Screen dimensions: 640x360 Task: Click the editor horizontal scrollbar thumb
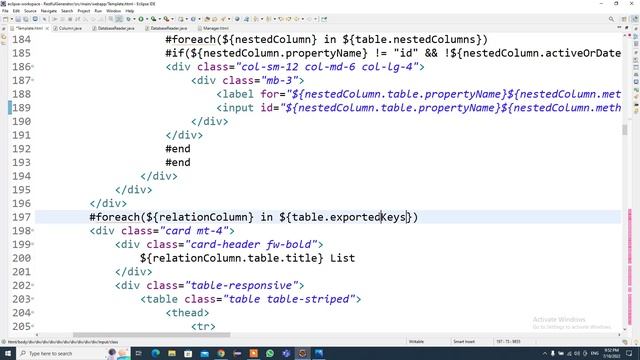(151, 335)
